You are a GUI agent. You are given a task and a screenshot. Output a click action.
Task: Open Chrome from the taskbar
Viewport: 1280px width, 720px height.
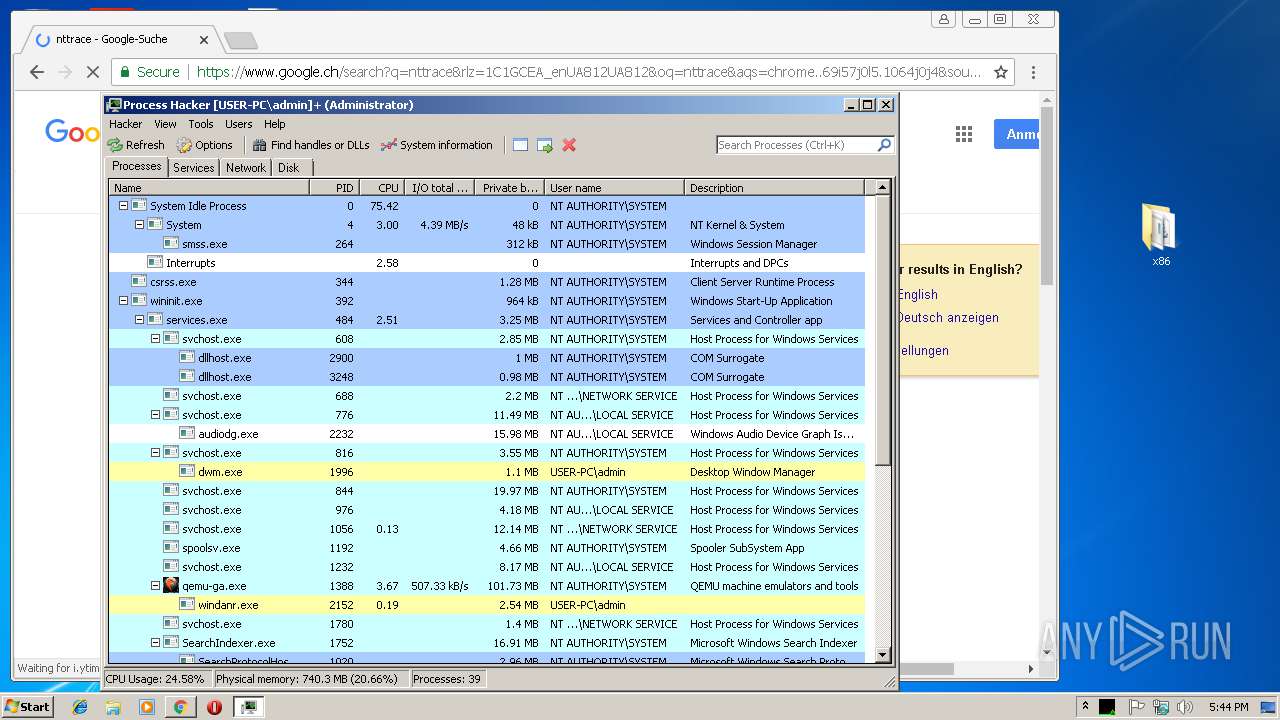pos(180,706)
